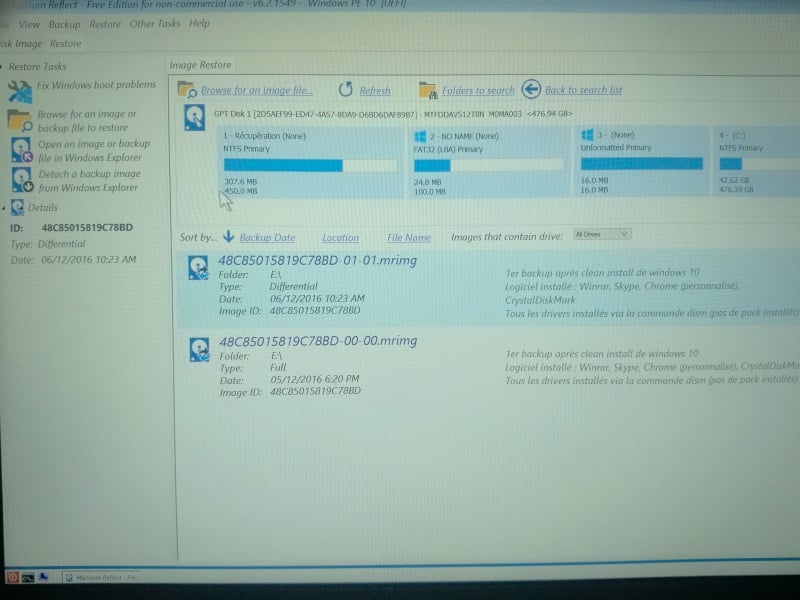Click Windows logo icon on partition 2

point(420,136)
